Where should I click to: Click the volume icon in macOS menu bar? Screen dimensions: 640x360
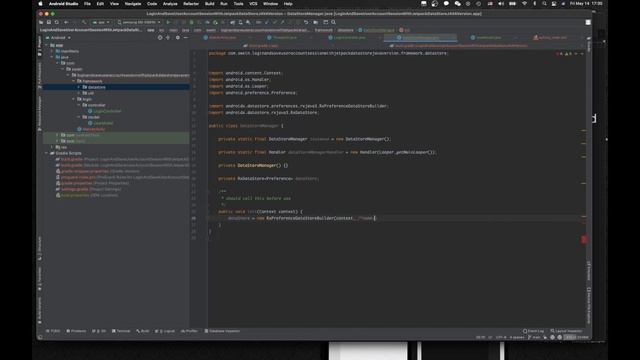(501, 4)
